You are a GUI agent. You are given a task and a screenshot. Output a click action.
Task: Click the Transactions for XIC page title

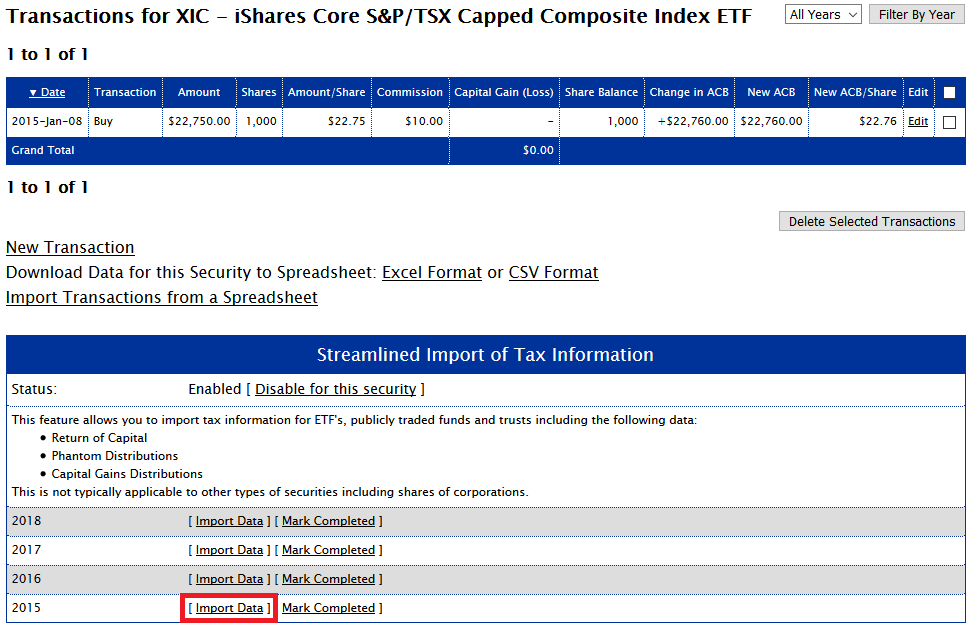click(379, 17)
